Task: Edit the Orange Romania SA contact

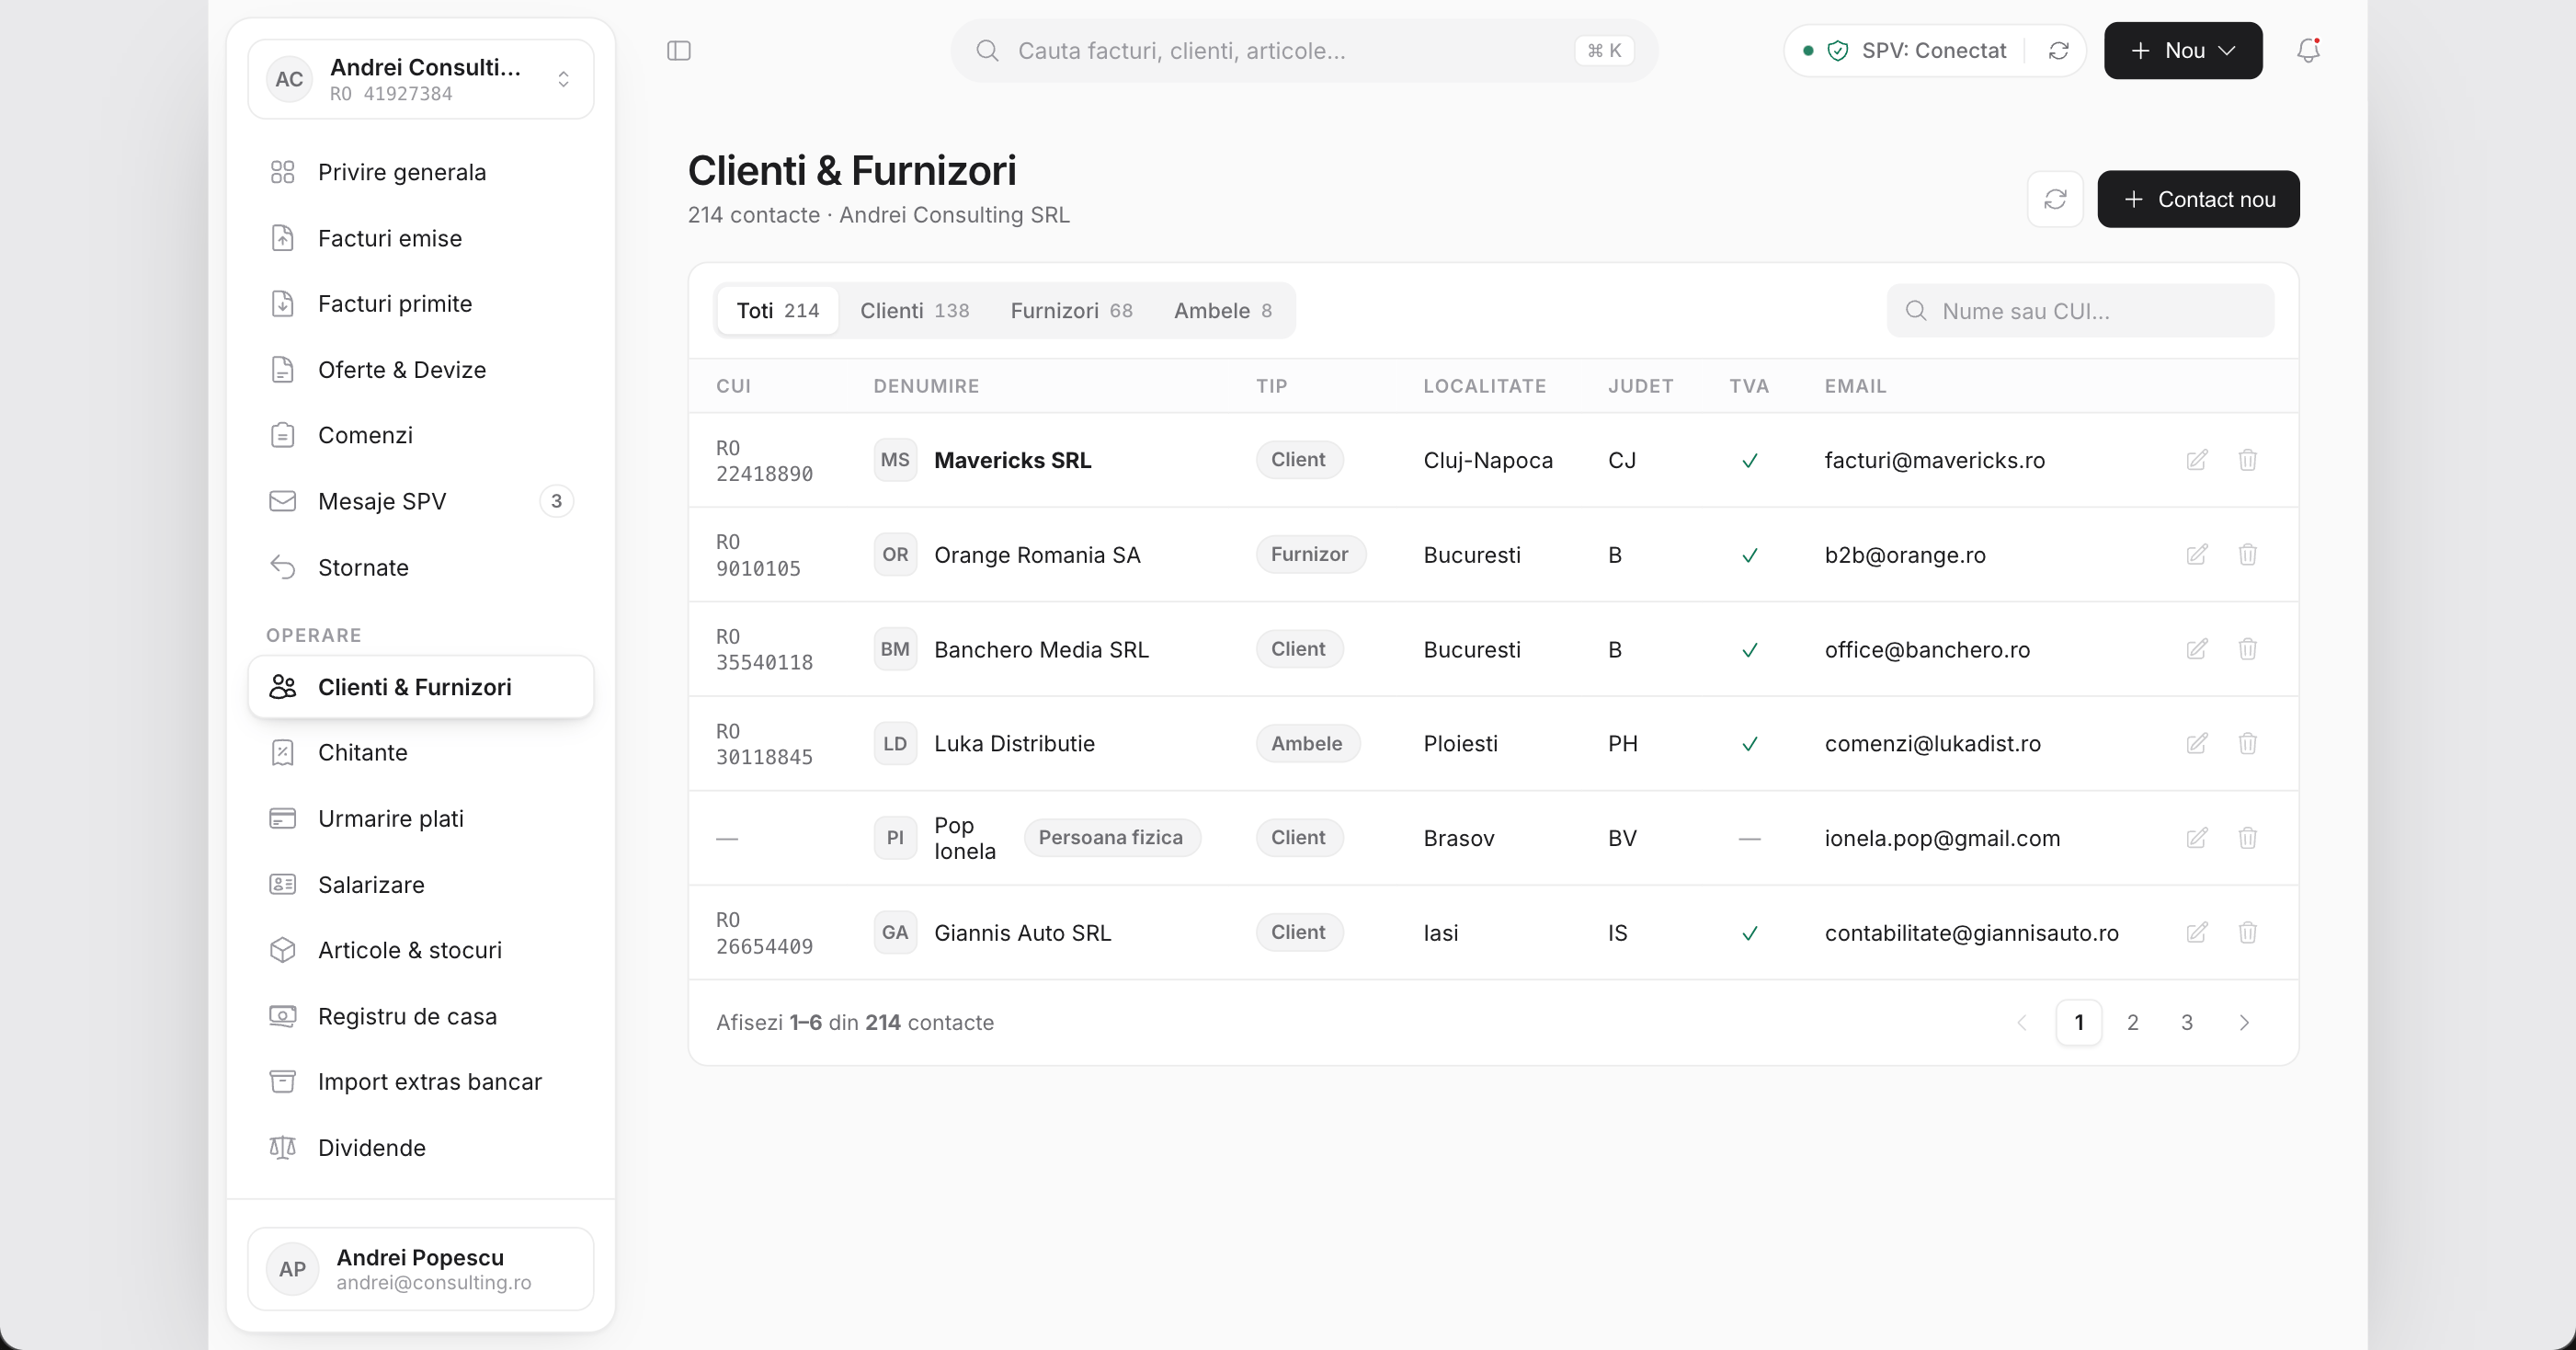Action: pyautogui.click(x=2196, y=555)
